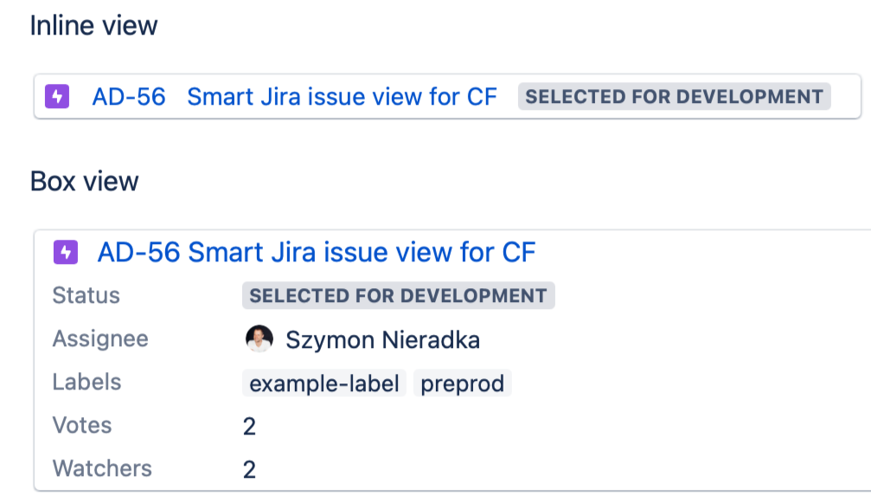Open inline 'Smart Jira issue view for CF' title
This screenshot has height=496, width=871.
point(342,97)
